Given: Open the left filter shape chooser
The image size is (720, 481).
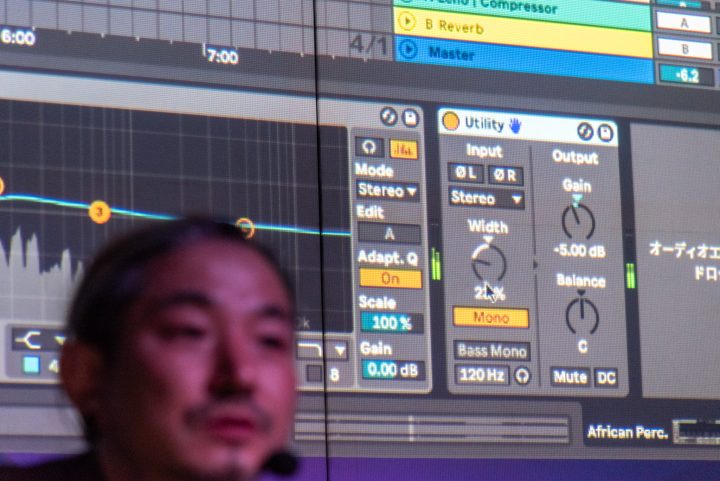Looking at the screenshot, I should (39, 340).
